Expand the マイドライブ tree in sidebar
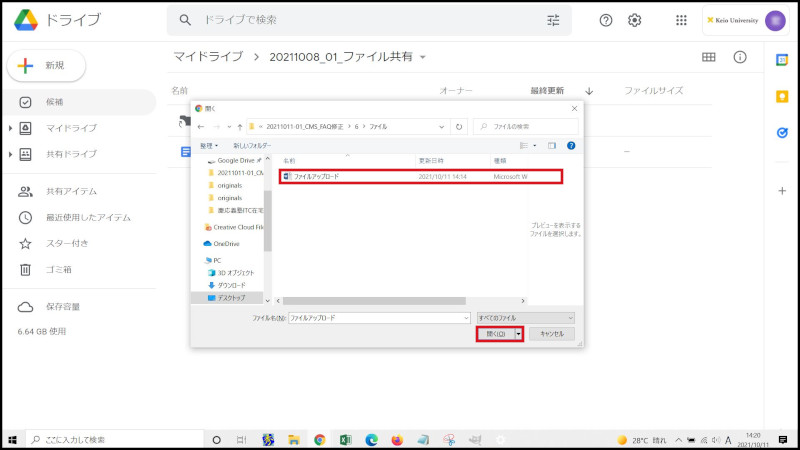This screenshot has height=450, width=800. (10, 128)
